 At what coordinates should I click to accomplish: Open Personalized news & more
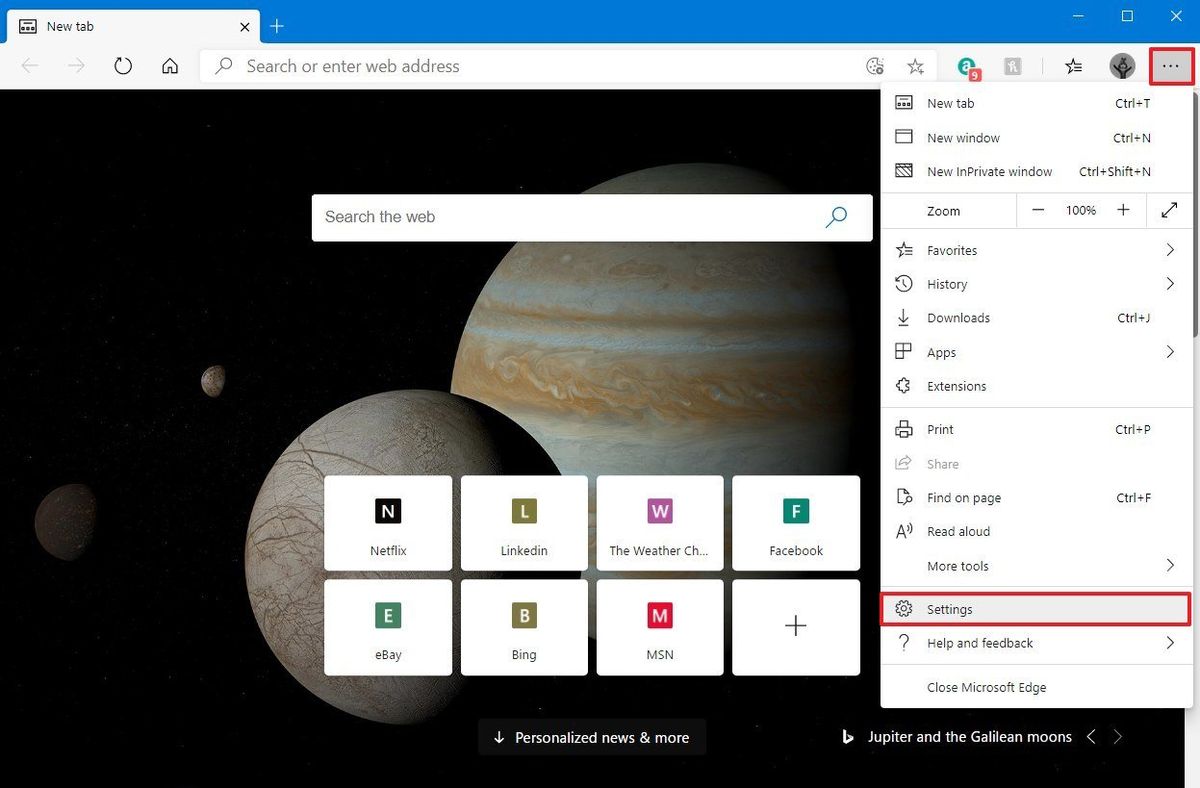pos(591,737)
